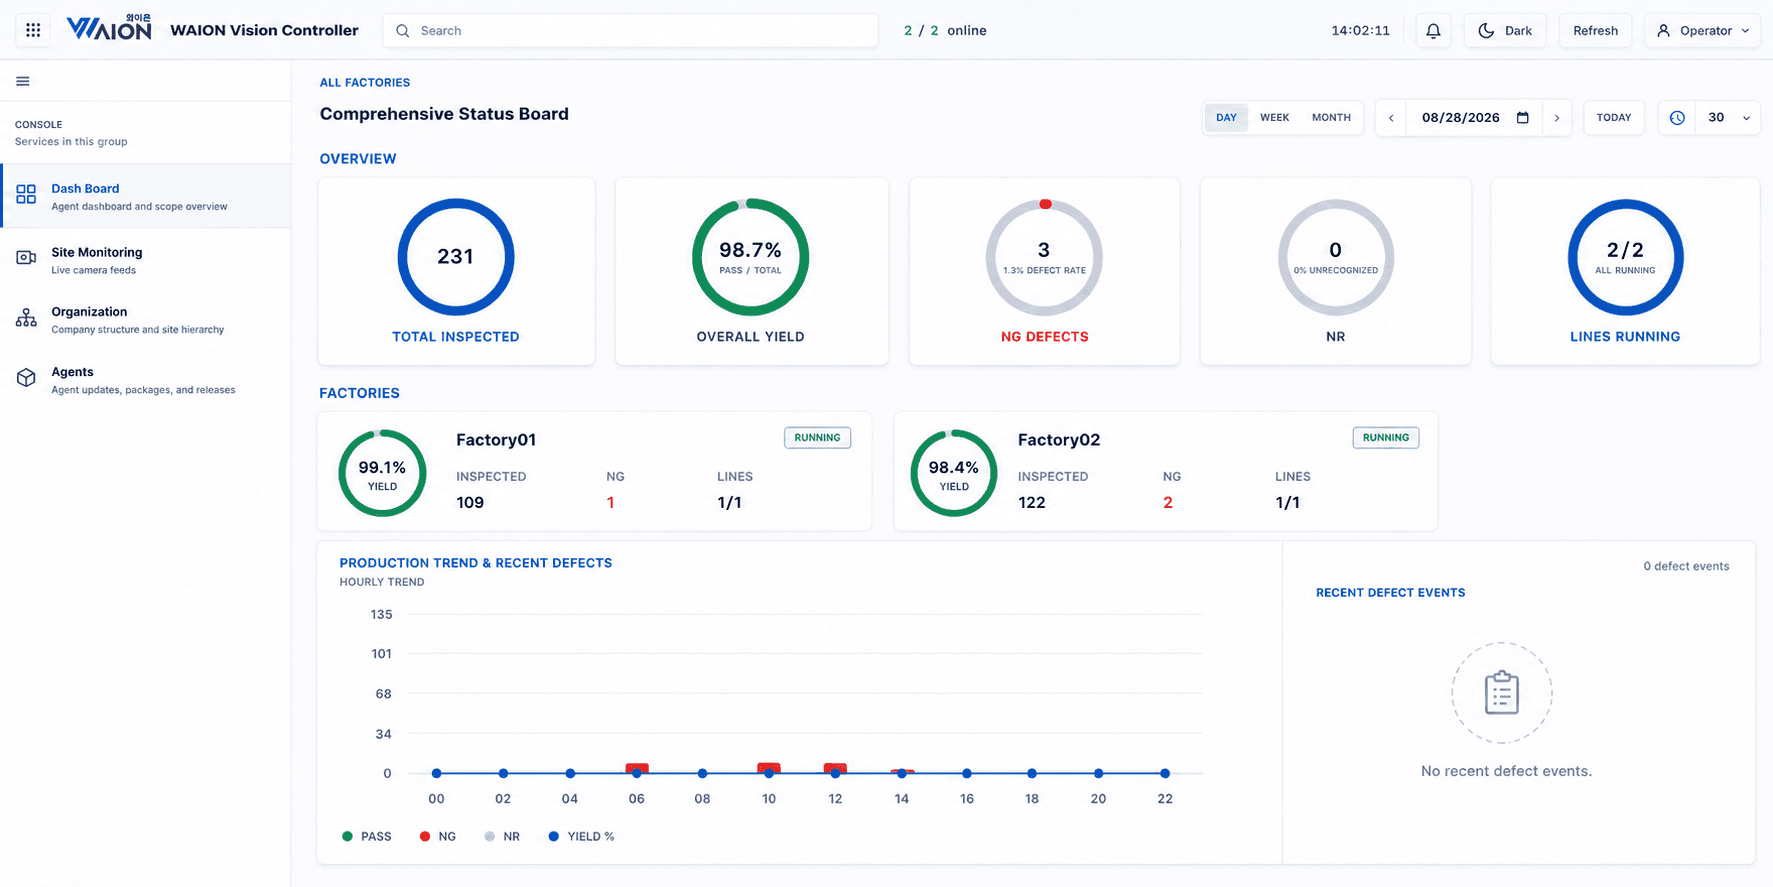The image size is (1773, 887).
Task: Click the Dash Board grid icon
Action: point(26,194)
